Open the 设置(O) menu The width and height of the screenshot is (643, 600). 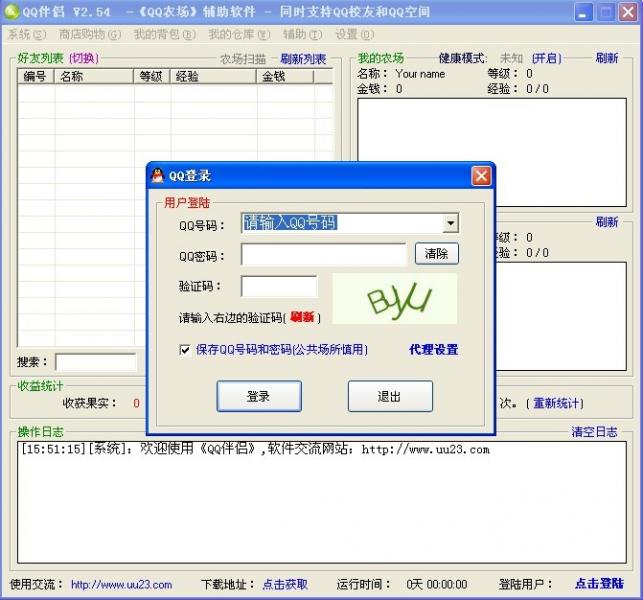355,34
